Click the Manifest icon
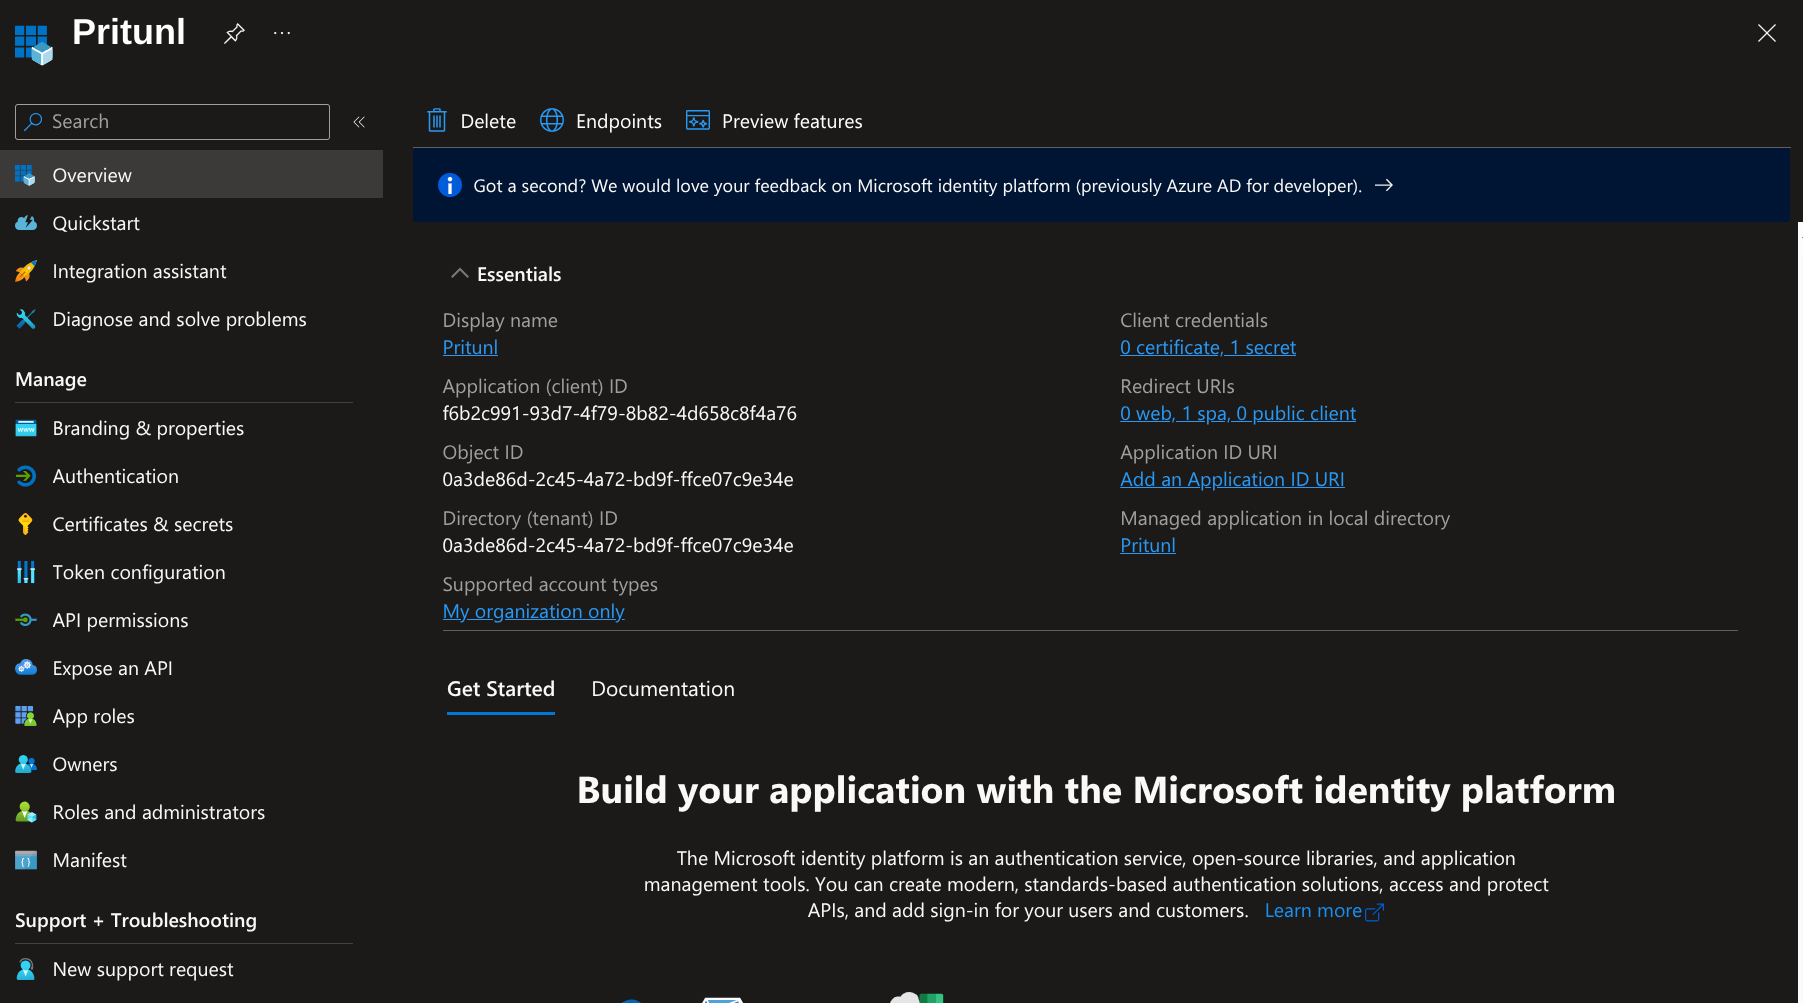The width and height of the screenshot is (1803, 1003). point(26,860)
